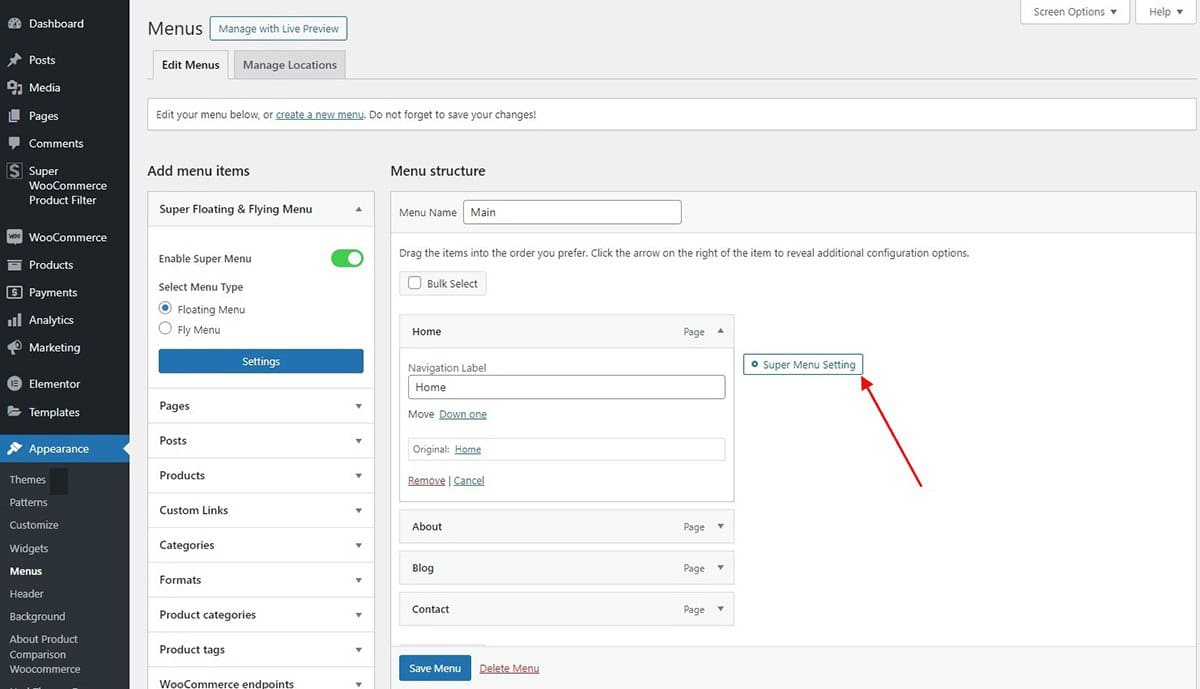Expand the Contact menu item arrow
Screen dimensions: 1200x689
720,609
